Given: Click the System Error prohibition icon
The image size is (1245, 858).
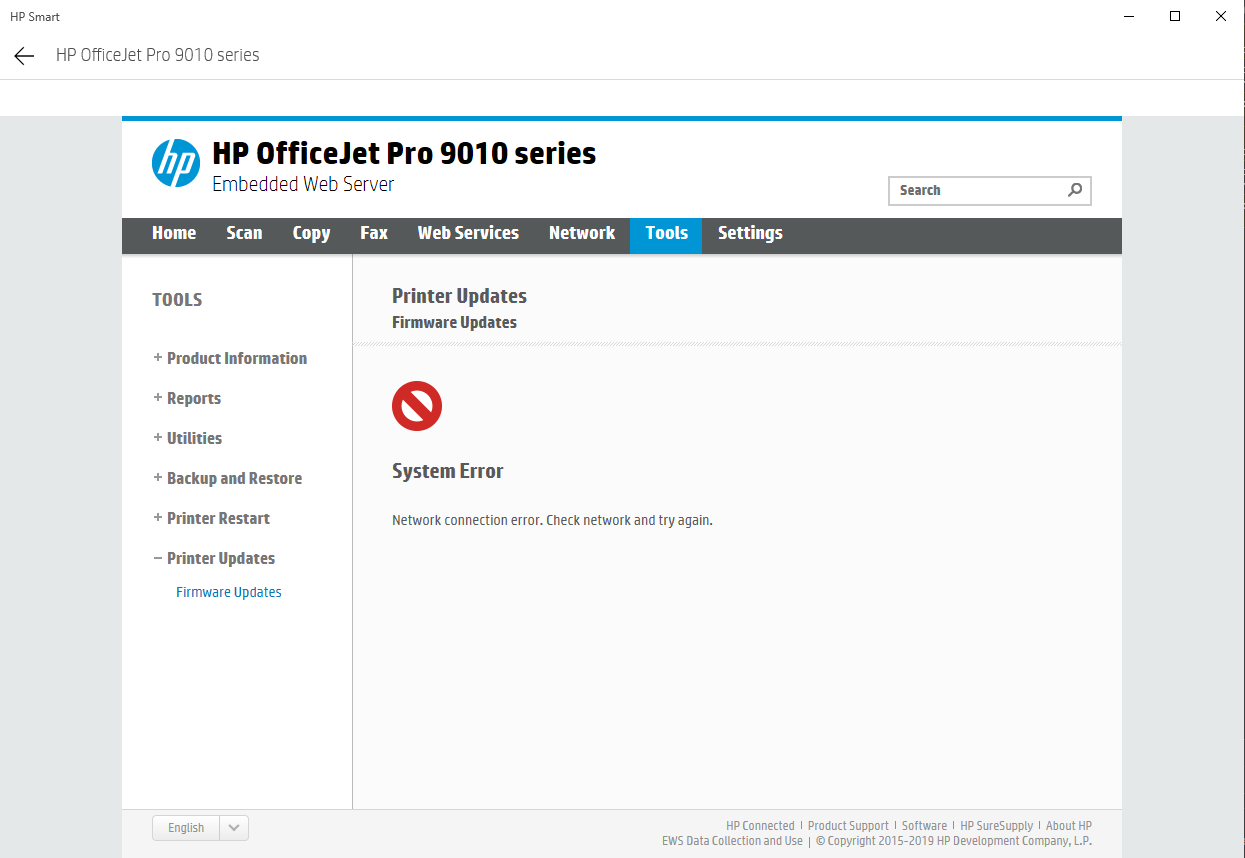Looking at the screenshot, I should pyautogui.click(x=416, y=406).
